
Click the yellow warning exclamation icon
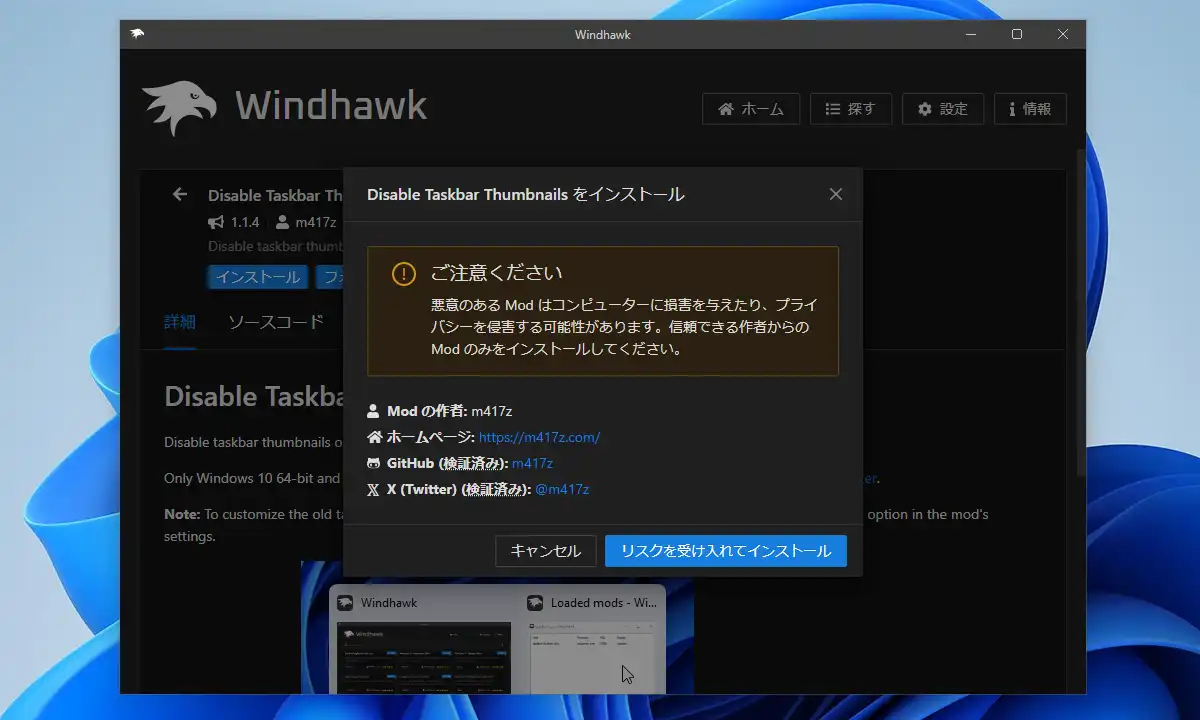click(x=403, y=274)
